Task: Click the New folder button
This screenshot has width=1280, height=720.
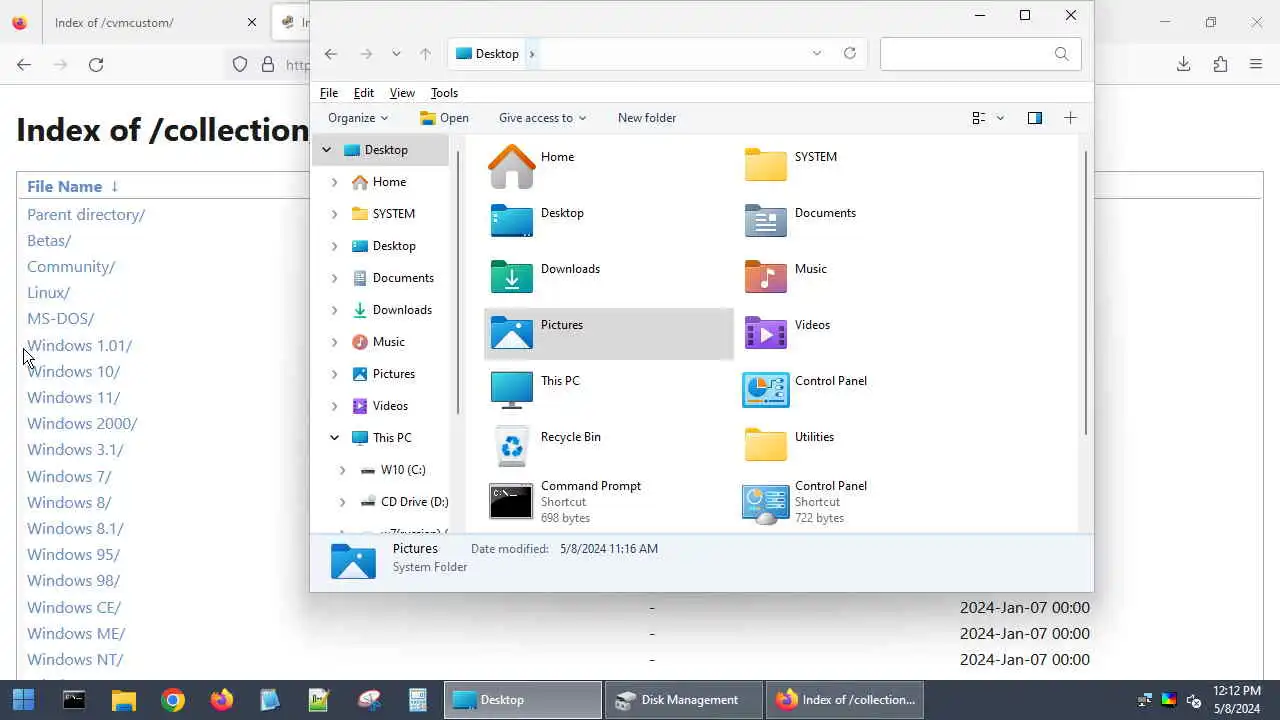Action: coord(647,118)
